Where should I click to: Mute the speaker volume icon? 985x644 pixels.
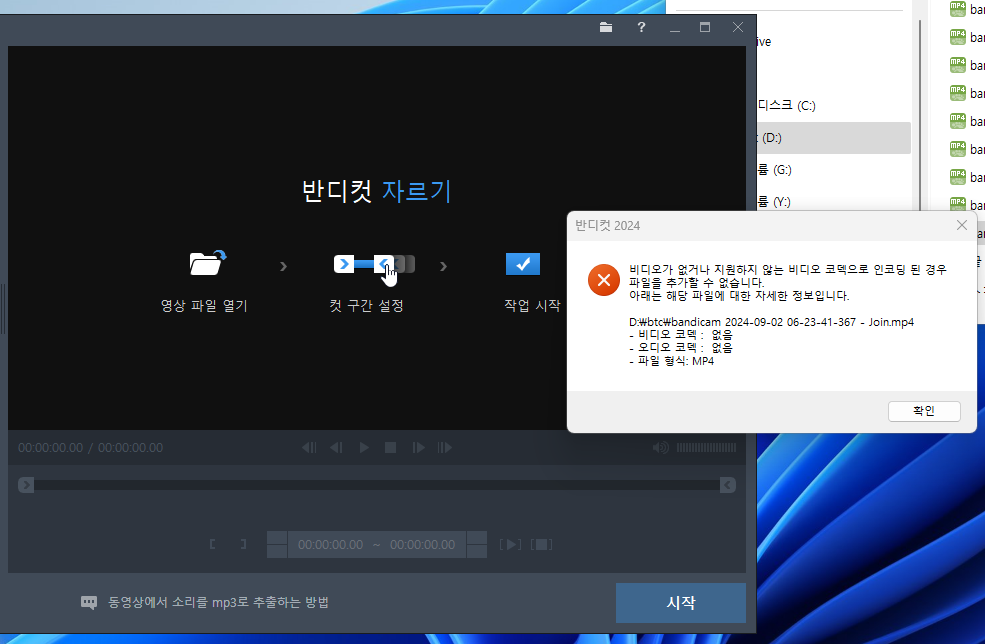pyautogui.click(x=660, y=447)
